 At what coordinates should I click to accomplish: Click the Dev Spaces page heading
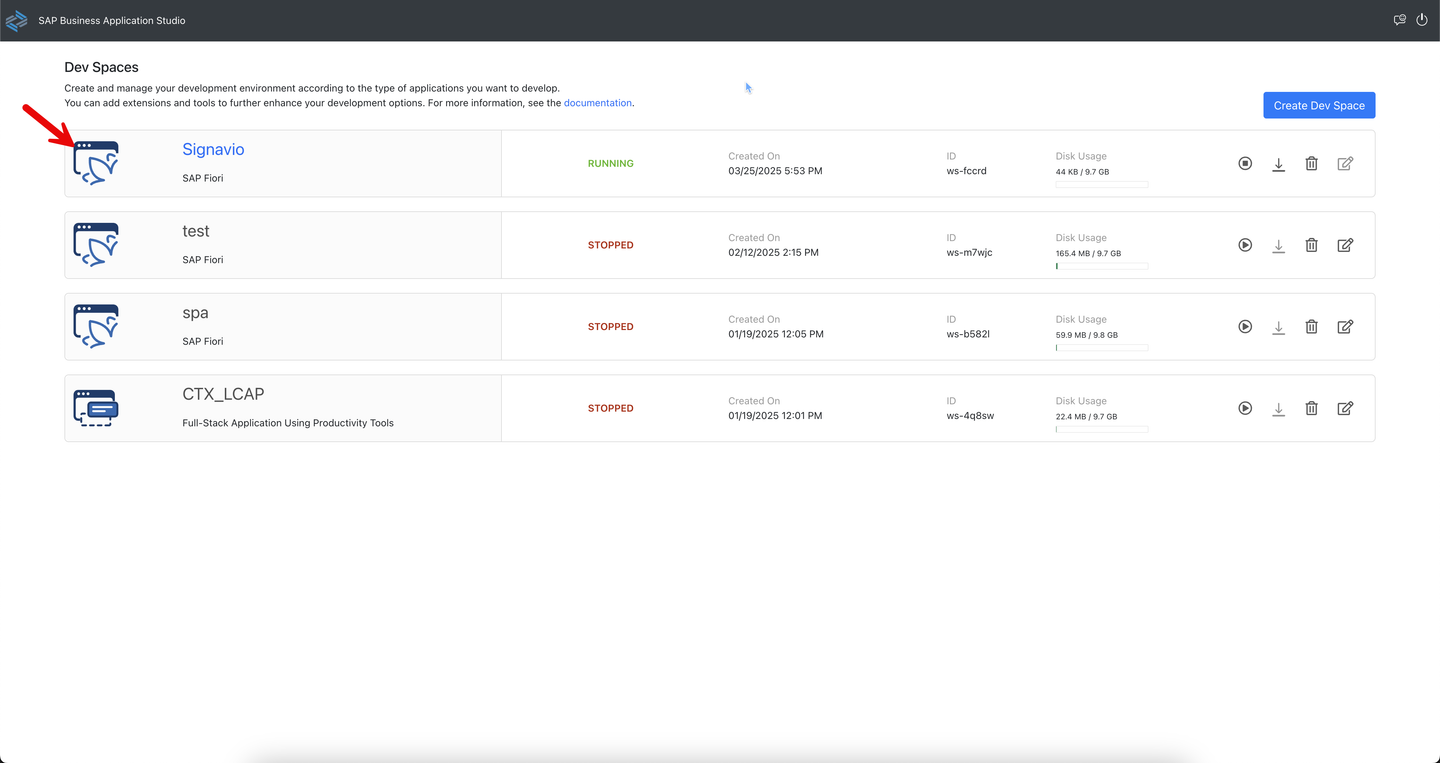click(101, 67)
